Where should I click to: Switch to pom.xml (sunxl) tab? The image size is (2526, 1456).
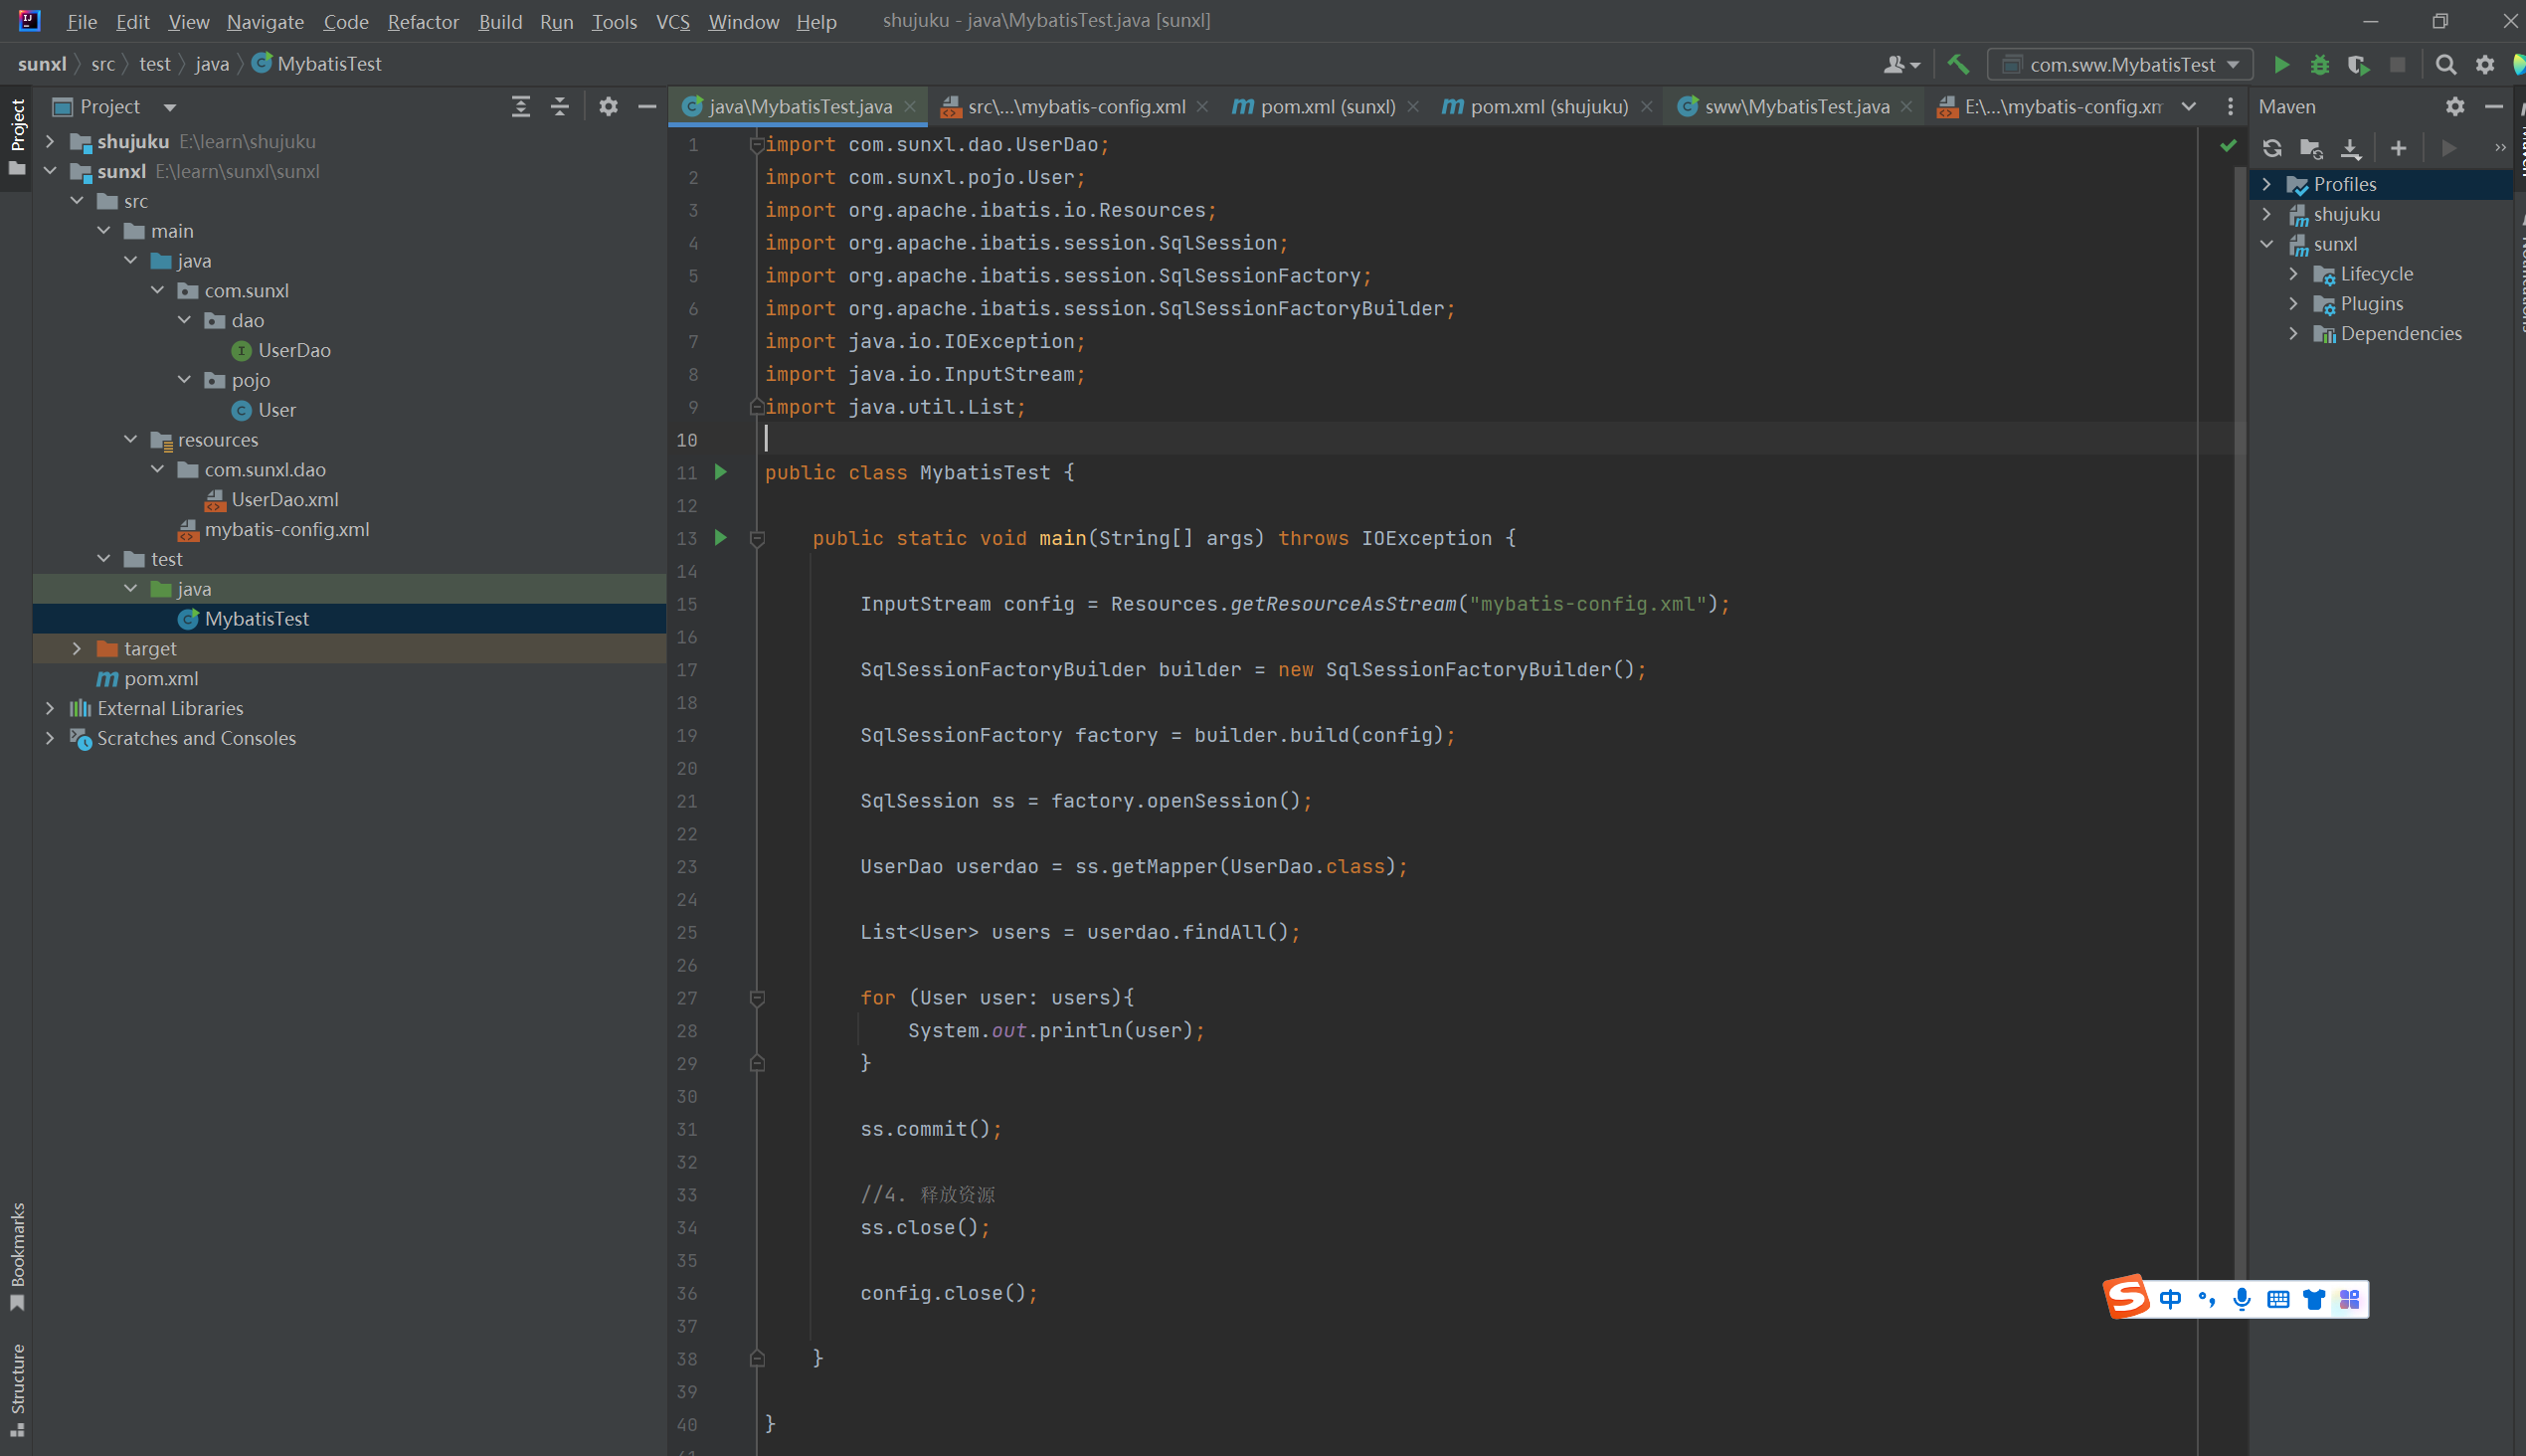[1326, 106]
